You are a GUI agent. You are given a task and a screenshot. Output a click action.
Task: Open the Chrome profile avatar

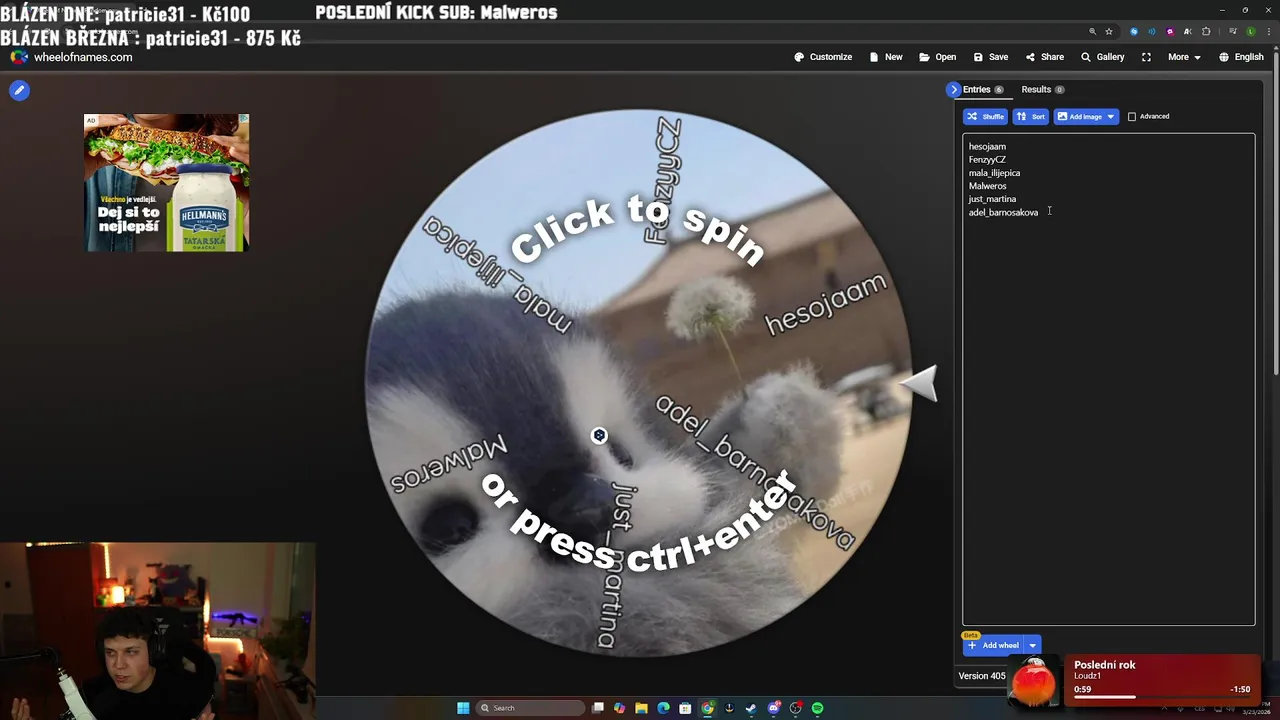(x=1250, y=31)
